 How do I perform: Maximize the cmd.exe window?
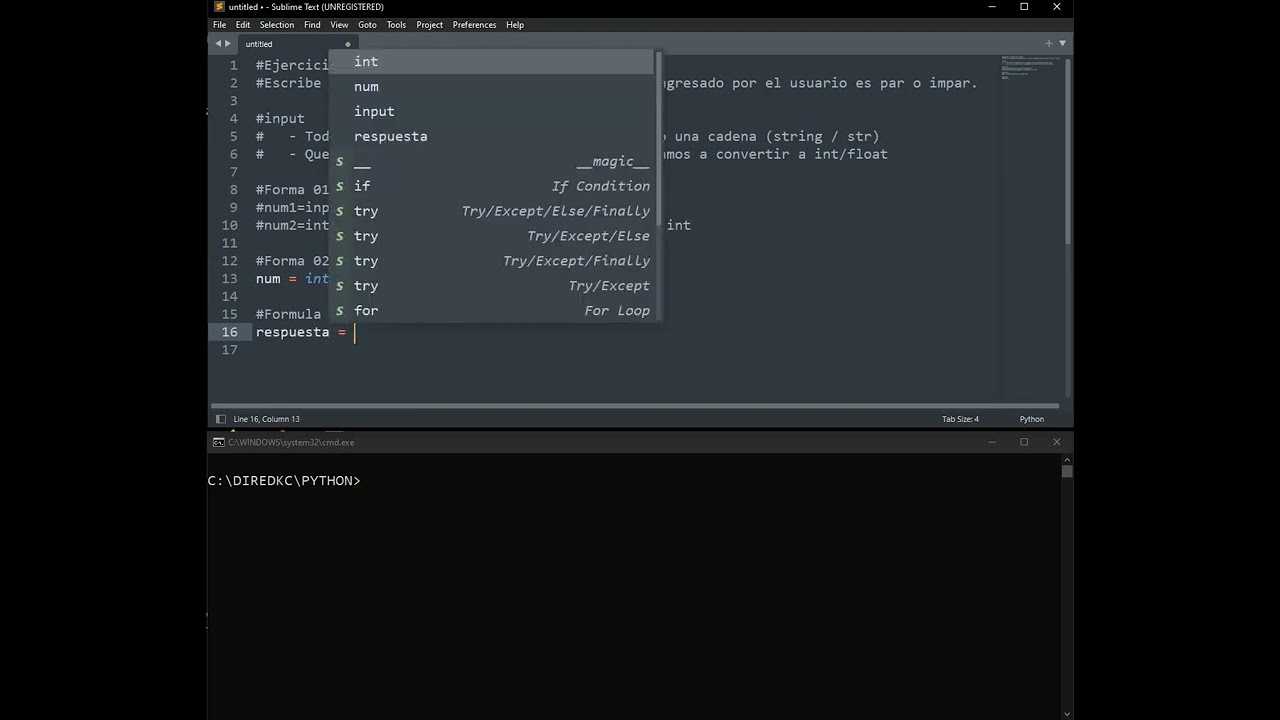coord(1024,442)
